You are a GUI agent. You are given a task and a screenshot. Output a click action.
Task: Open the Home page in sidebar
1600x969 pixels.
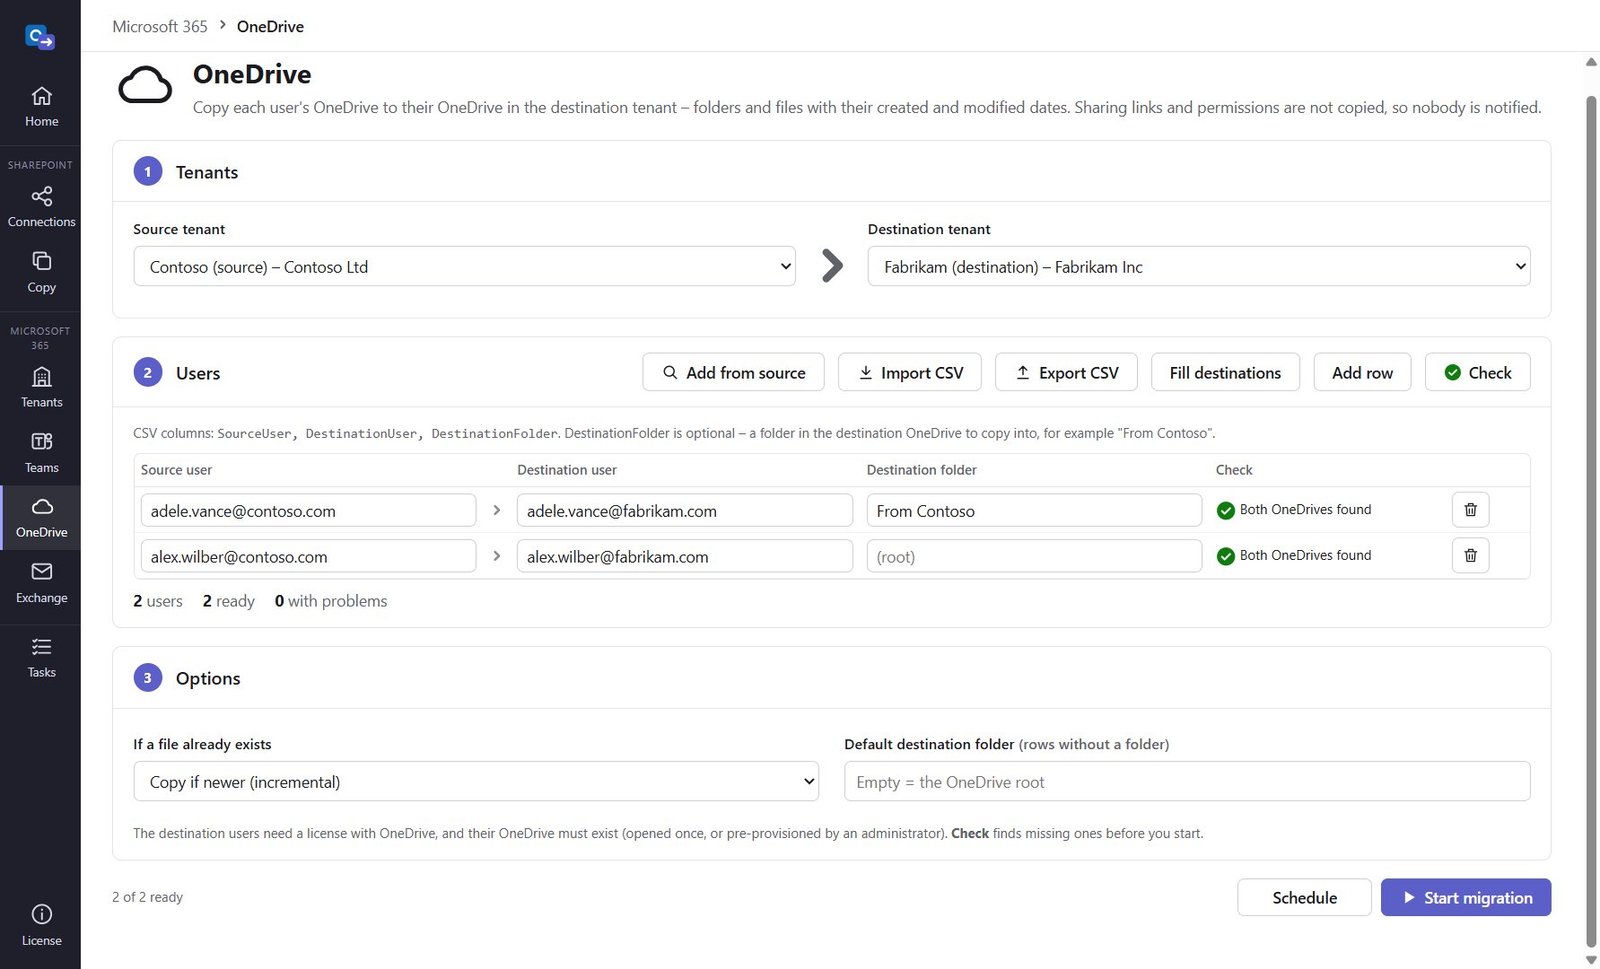click(41, 107)
